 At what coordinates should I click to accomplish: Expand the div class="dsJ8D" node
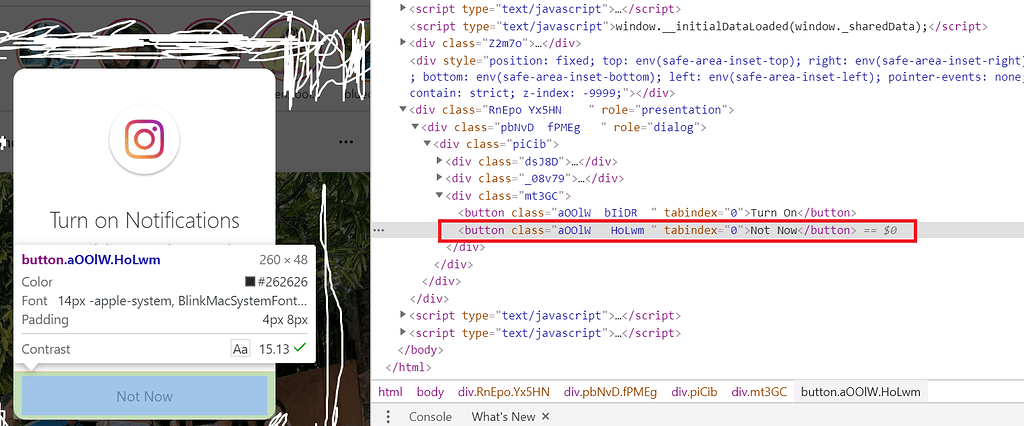[x=439, y=161]
